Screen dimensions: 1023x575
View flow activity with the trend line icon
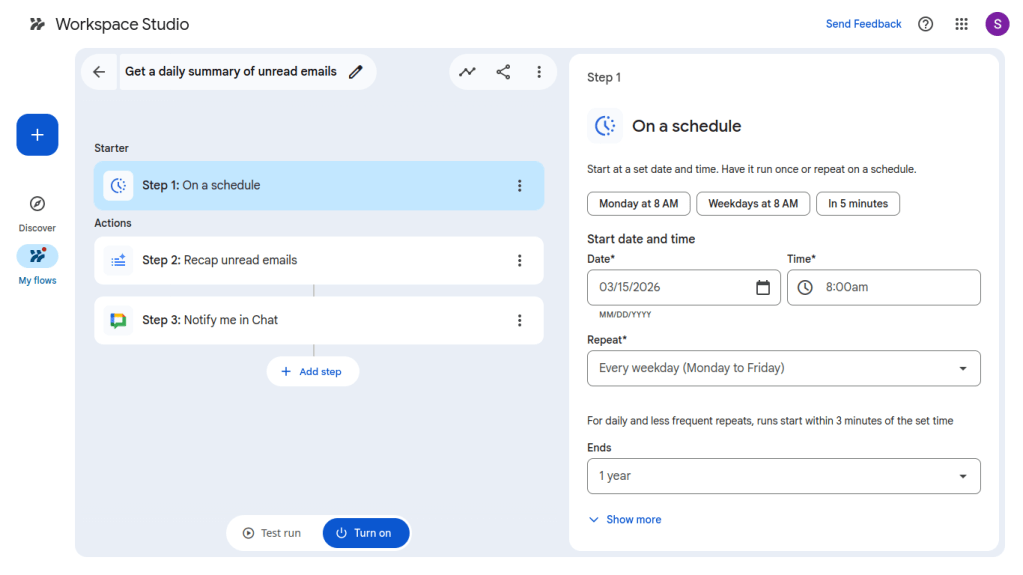[x=467, y=72]
